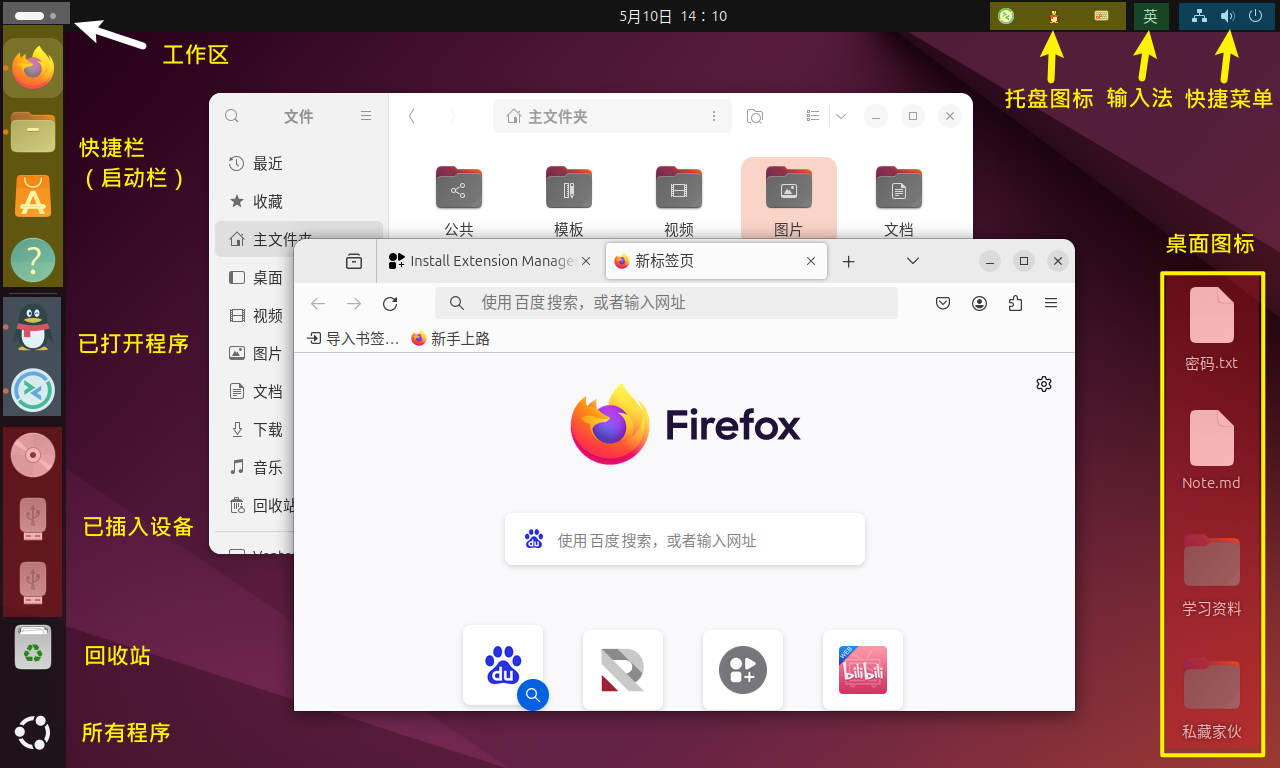The height and width of the screenshot is (768, 1280).
Task: Open the Extensions puzzle icon in Firefox
Action: coord(1016,303)
